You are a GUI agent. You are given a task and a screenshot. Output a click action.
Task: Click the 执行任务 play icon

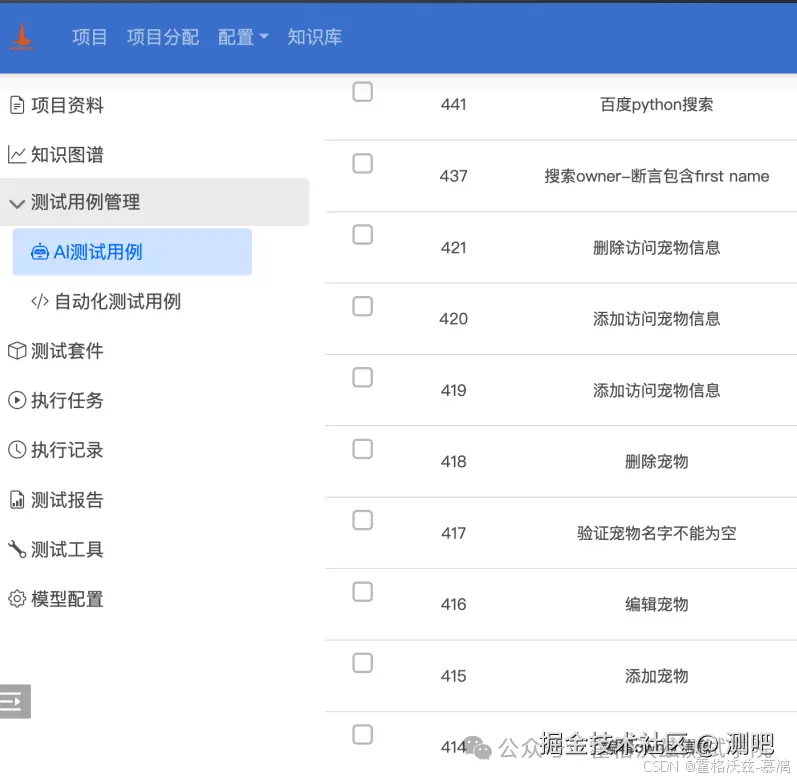click(16, 400)
